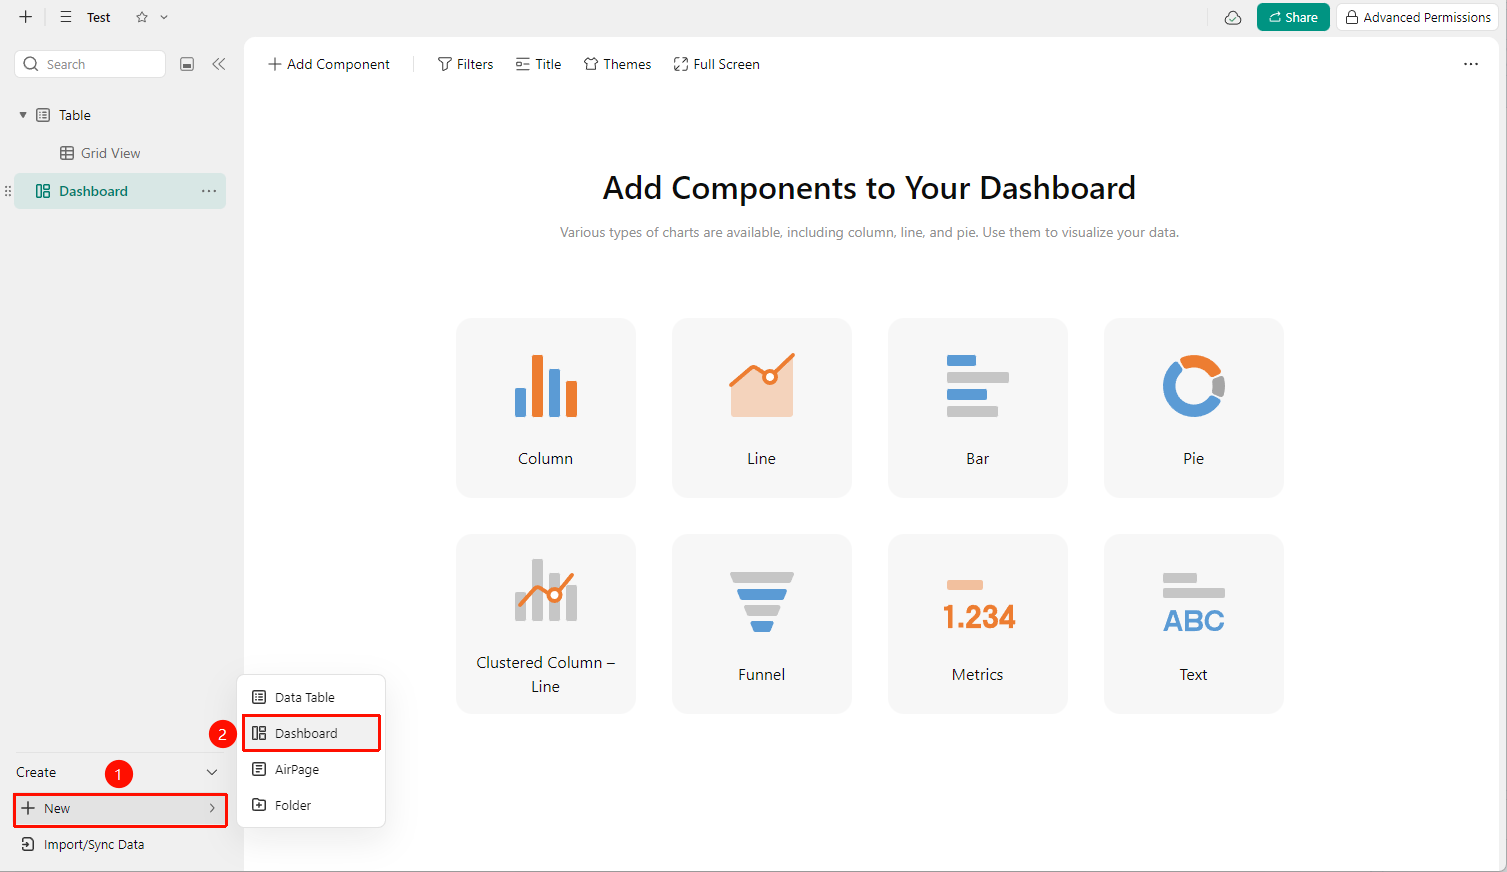Image resolution: width=1507 pixels, height=872 pixels.
Task: Open the dashboard's three-dot overflow menu
Action: (x=1471, y=64)
